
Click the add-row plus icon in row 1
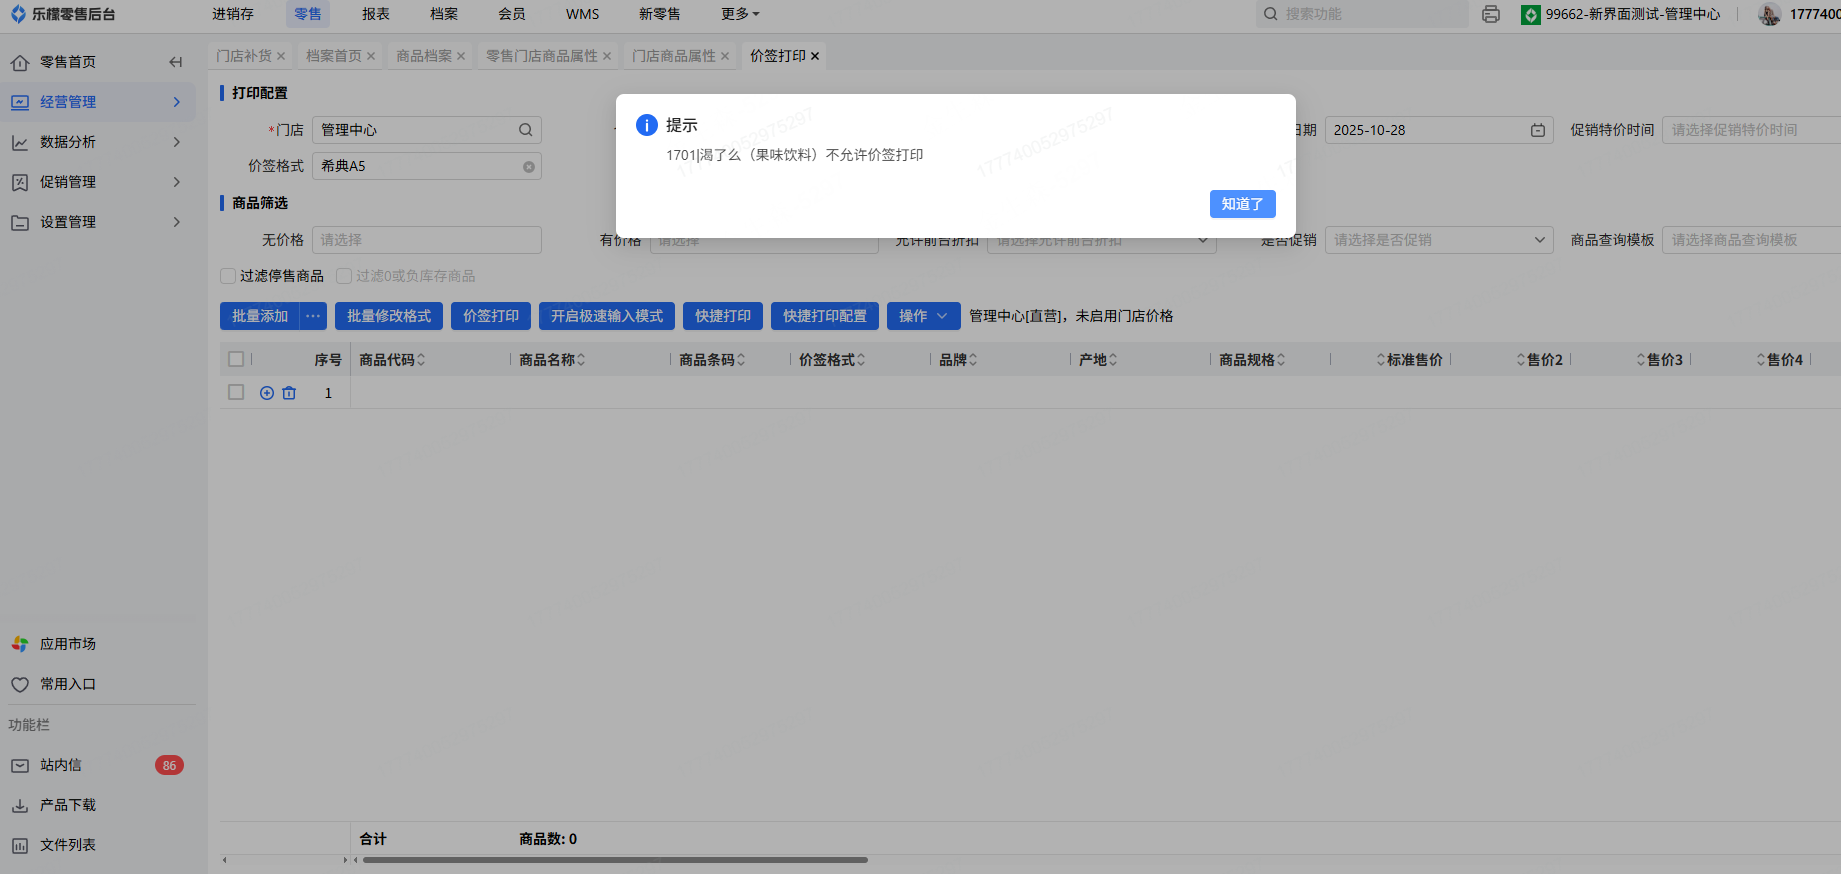click(x=267, y=393)
